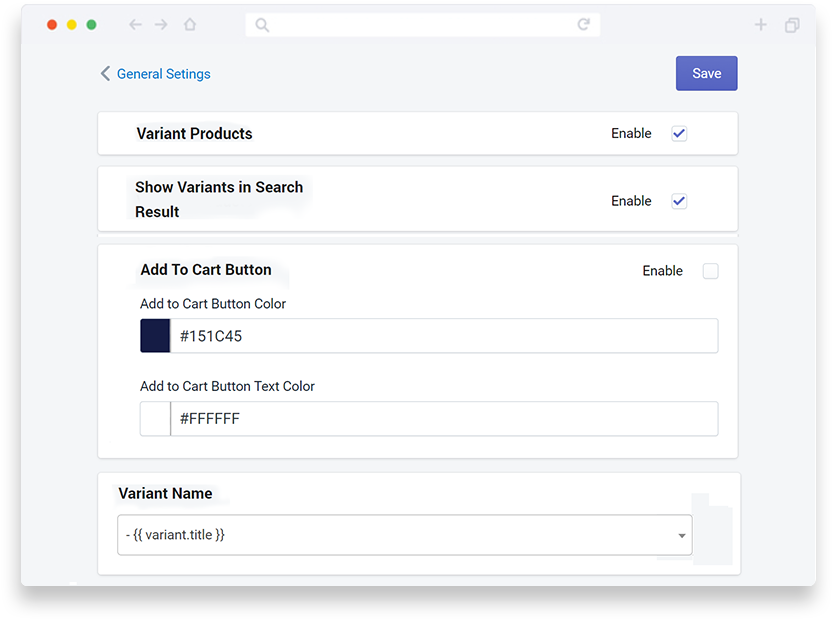Return to General Setings link

[163, 74]
